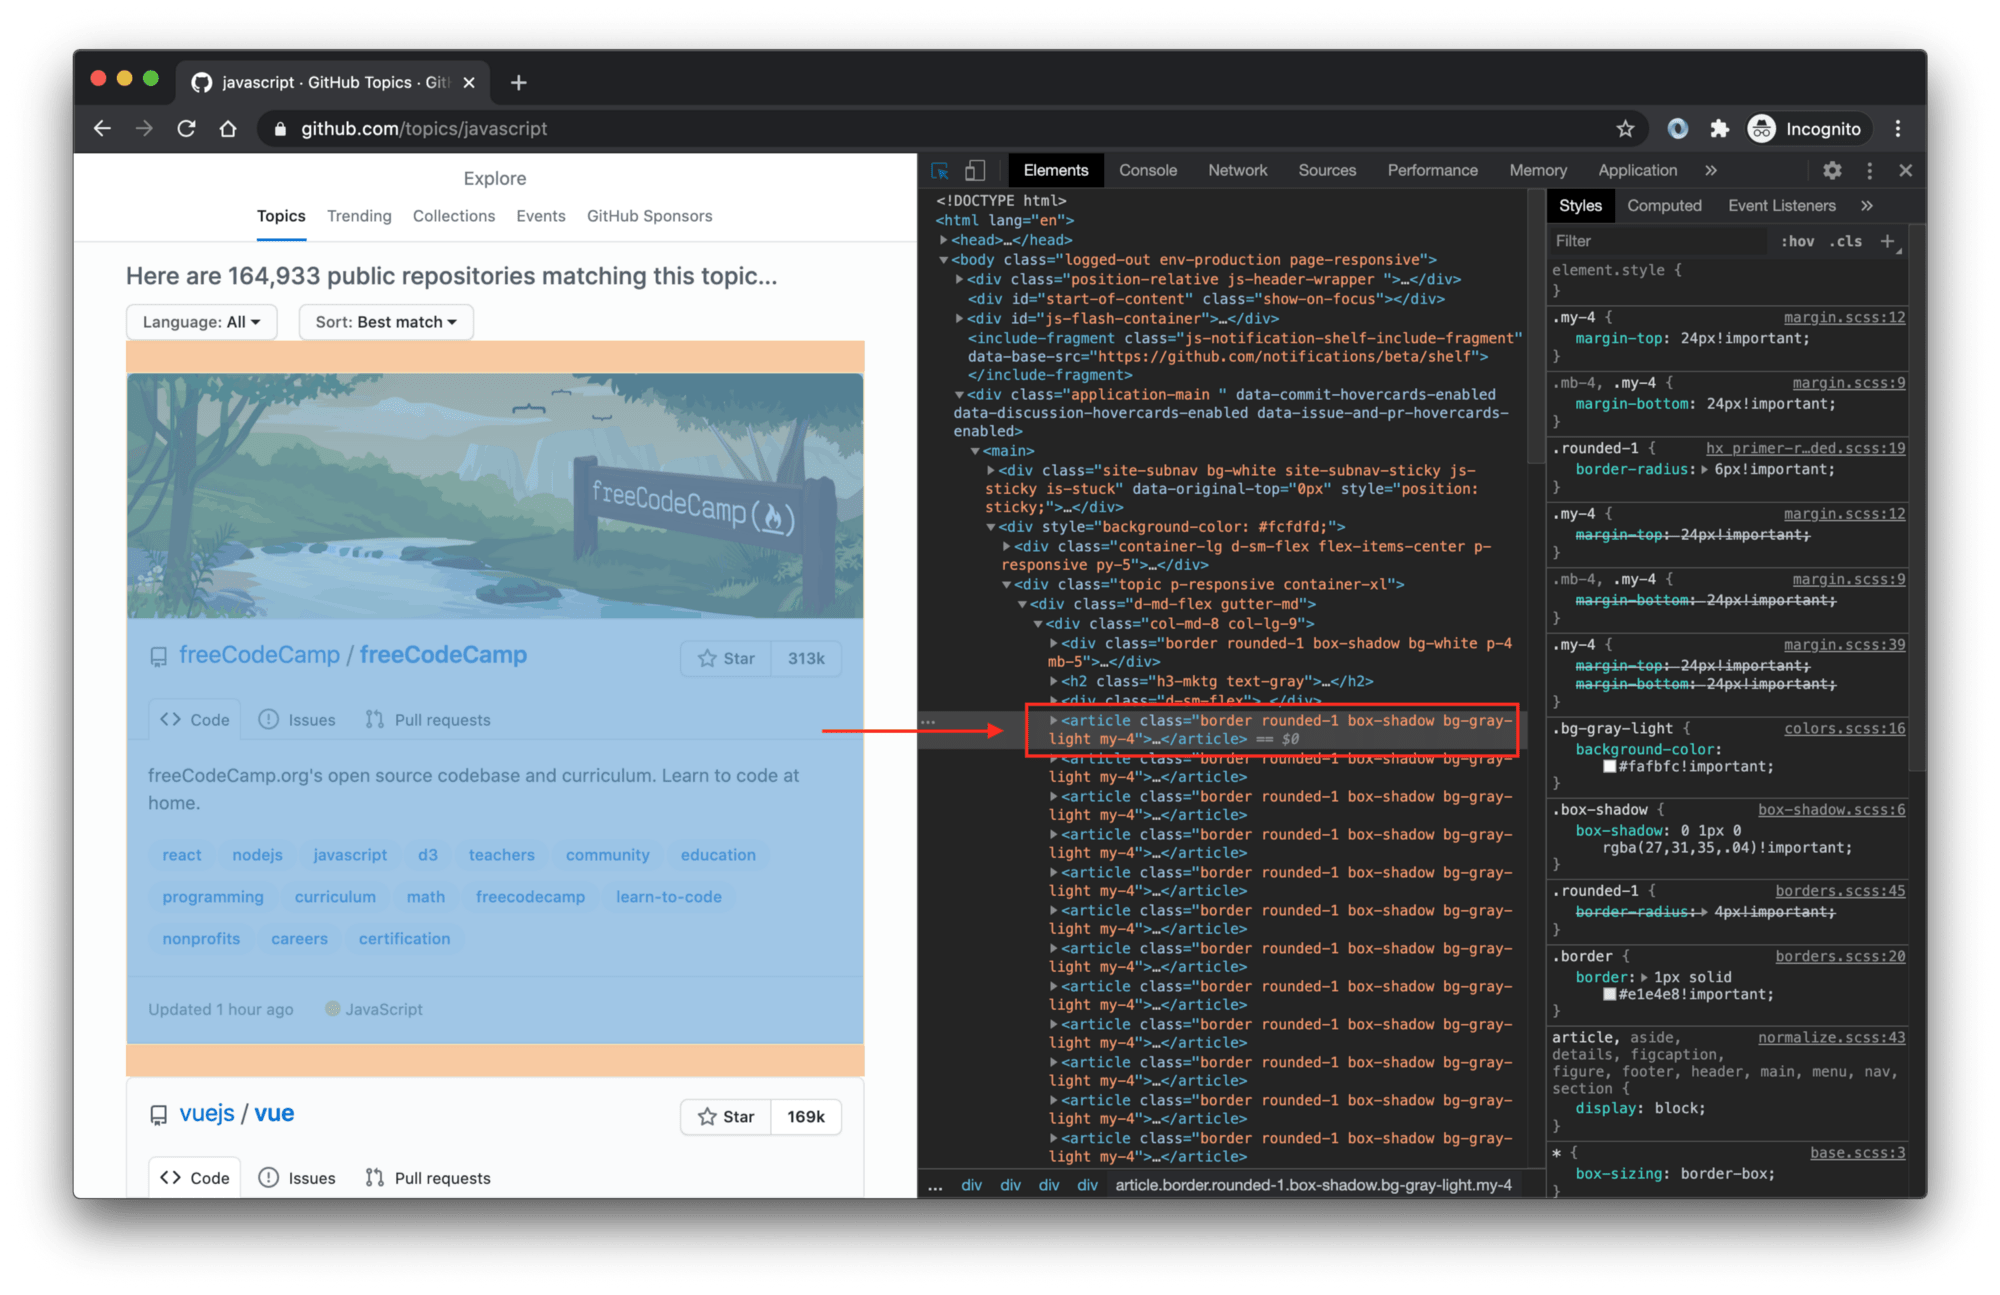2000x1295 pixels.
Task: Click the #fafbfc background-color swatch
Action: (x=1610, y=766)
